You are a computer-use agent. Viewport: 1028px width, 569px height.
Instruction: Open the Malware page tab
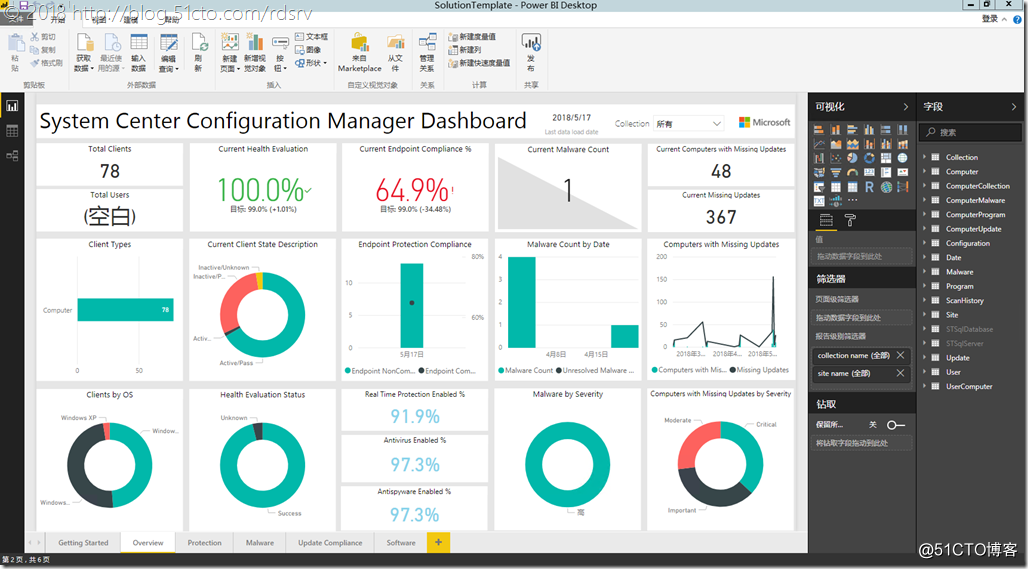click(x=260, y=543)
